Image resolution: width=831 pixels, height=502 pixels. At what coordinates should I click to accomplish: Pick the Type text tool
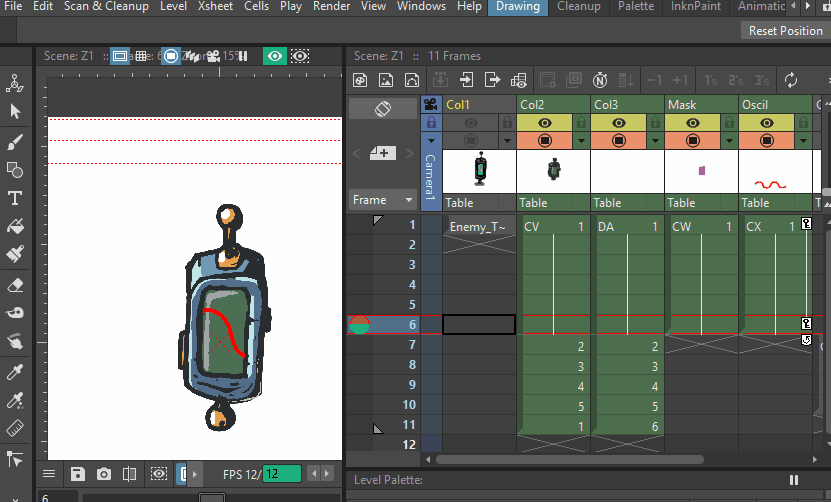pos(15,198)
